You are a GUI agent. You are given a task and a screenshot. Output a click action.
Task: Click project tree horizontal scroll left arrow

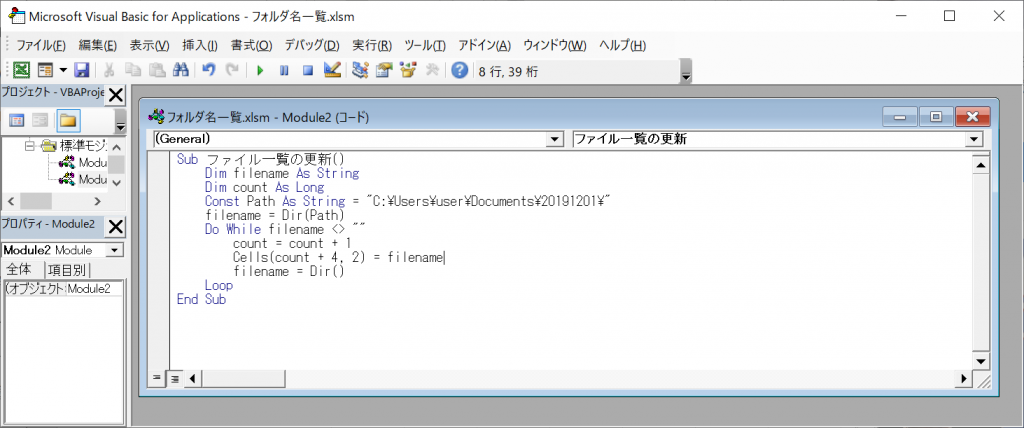click(9, 201)
